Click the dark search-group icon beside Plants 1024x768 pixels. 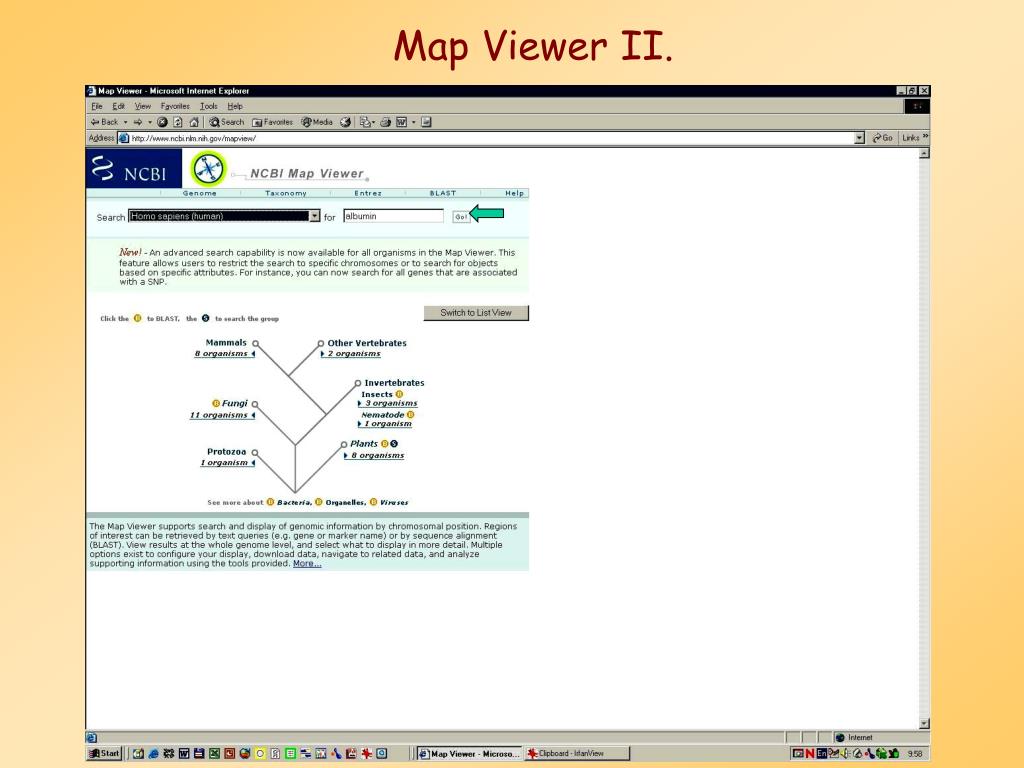pos(394,444)
